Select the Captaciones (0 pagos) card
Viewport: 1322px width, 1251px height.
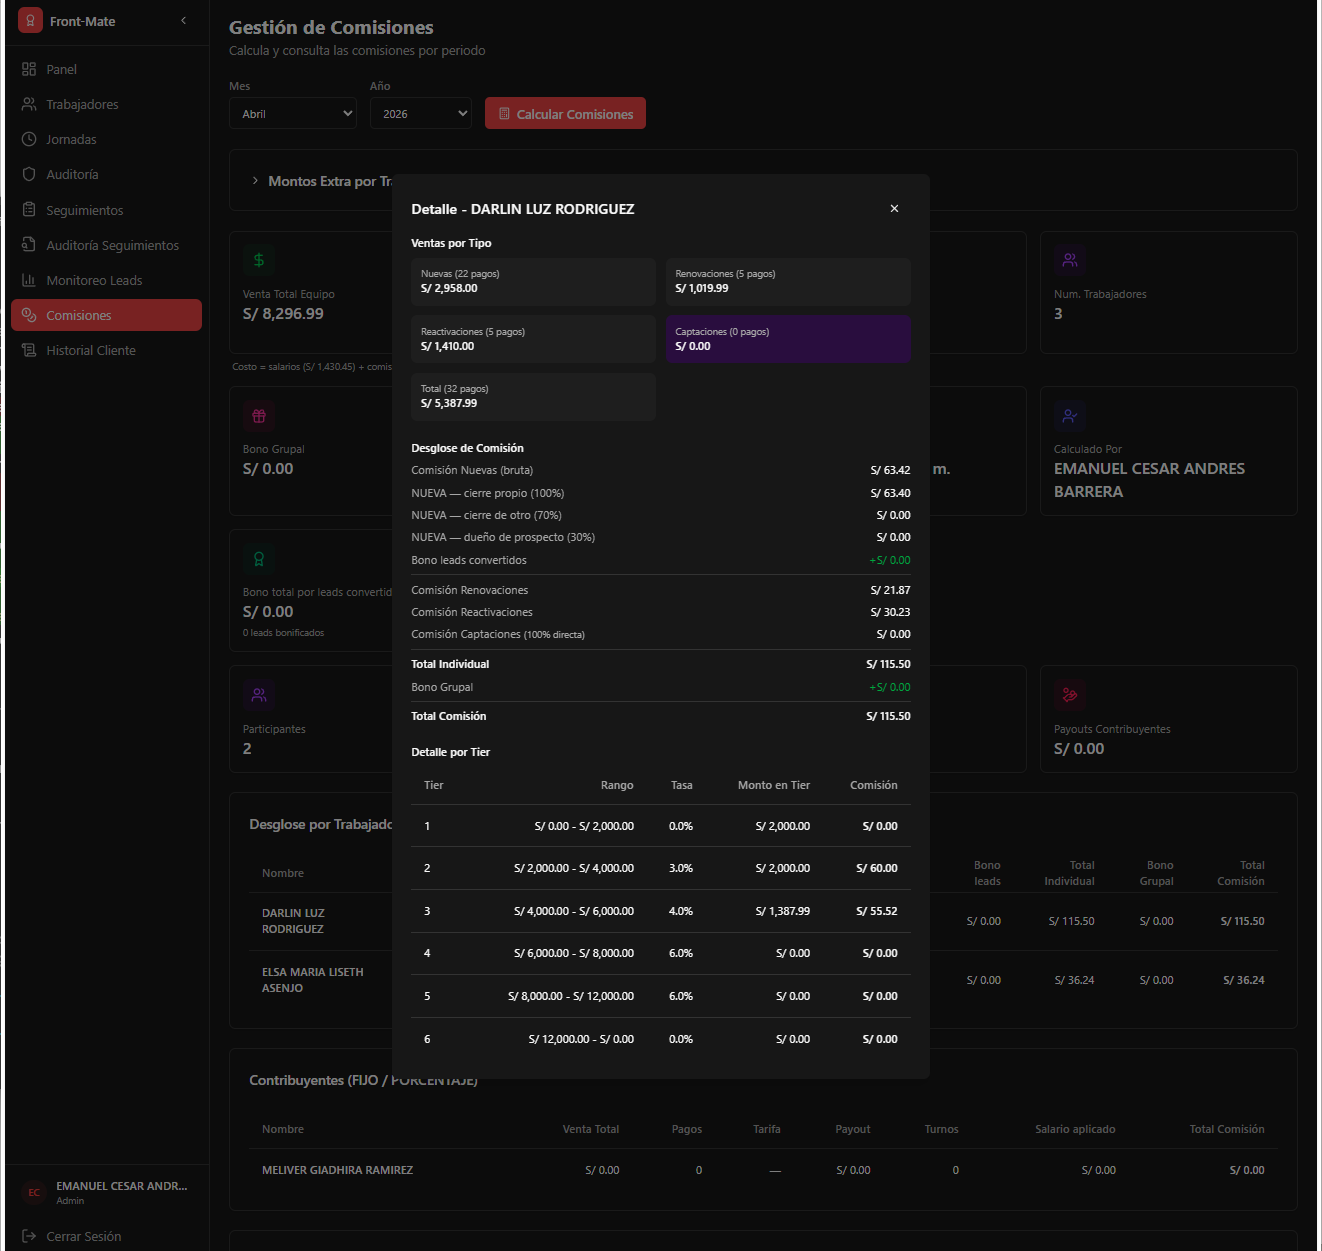coord(788,339)
